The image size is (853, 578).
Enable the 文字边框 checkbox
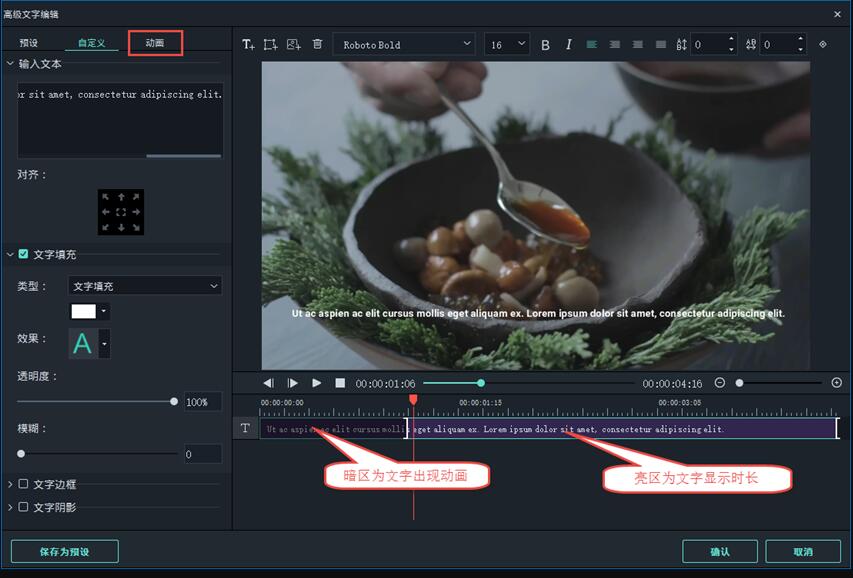click(23, 484)
